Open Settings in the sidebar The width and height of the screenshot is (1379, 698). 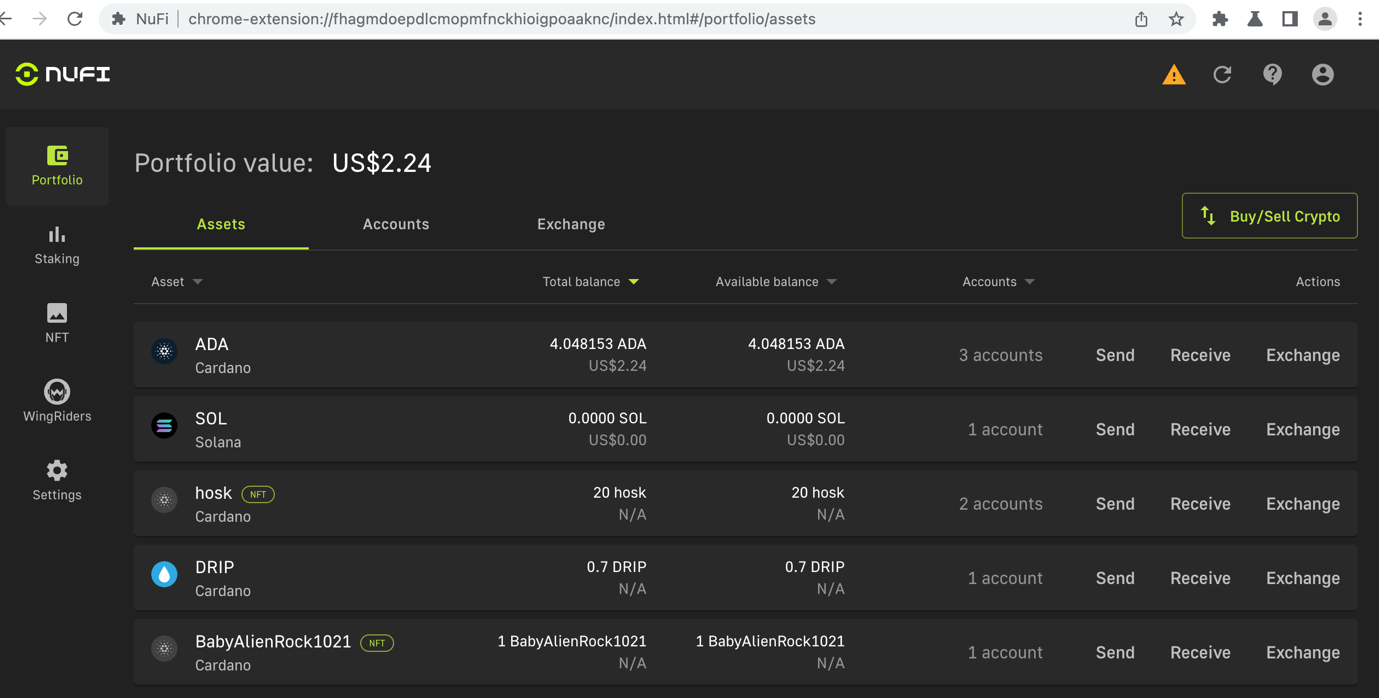tap(57, 481)
